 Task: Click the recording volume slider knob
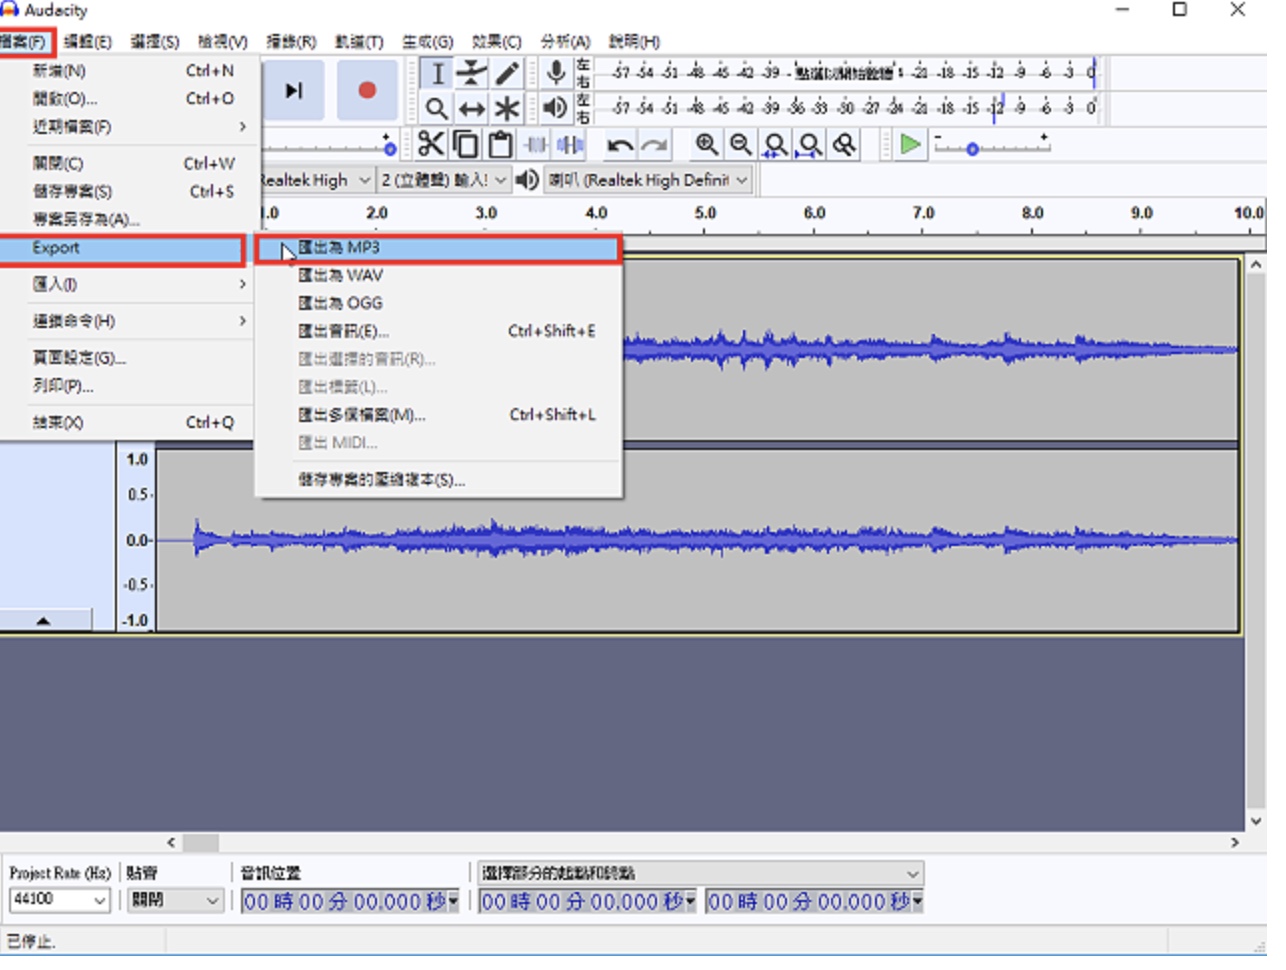[390, 148]
